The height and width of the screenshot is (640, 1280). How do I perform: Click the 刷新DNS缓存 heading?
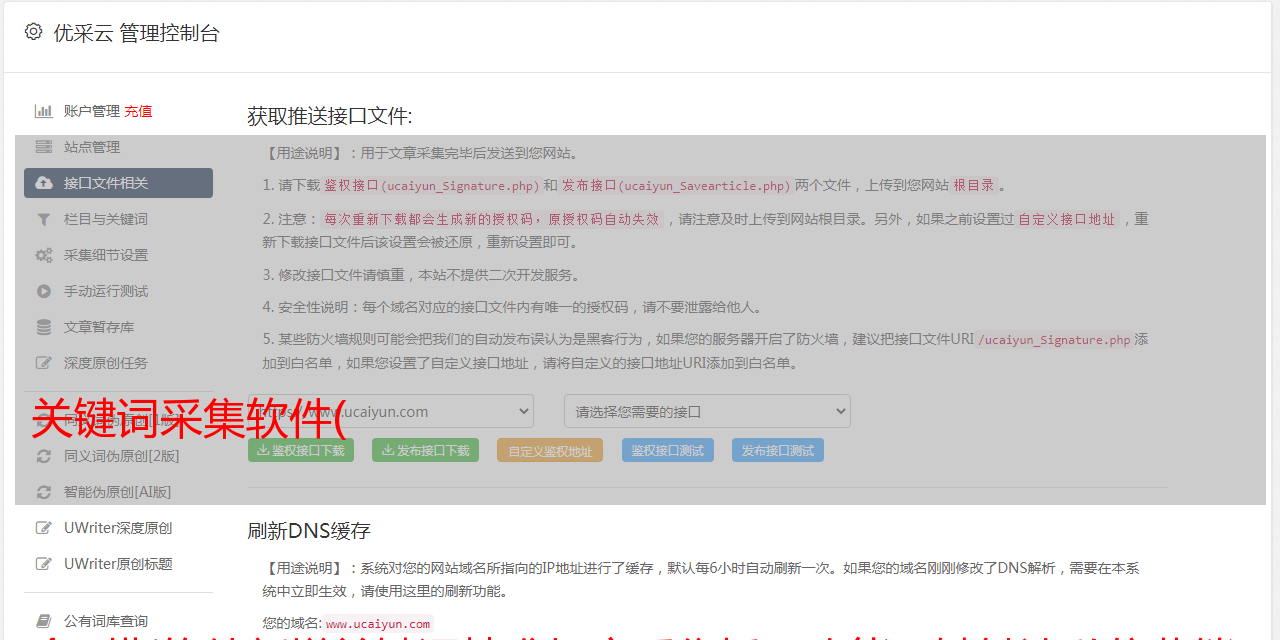pyautogui.click(x=309, y=530)
